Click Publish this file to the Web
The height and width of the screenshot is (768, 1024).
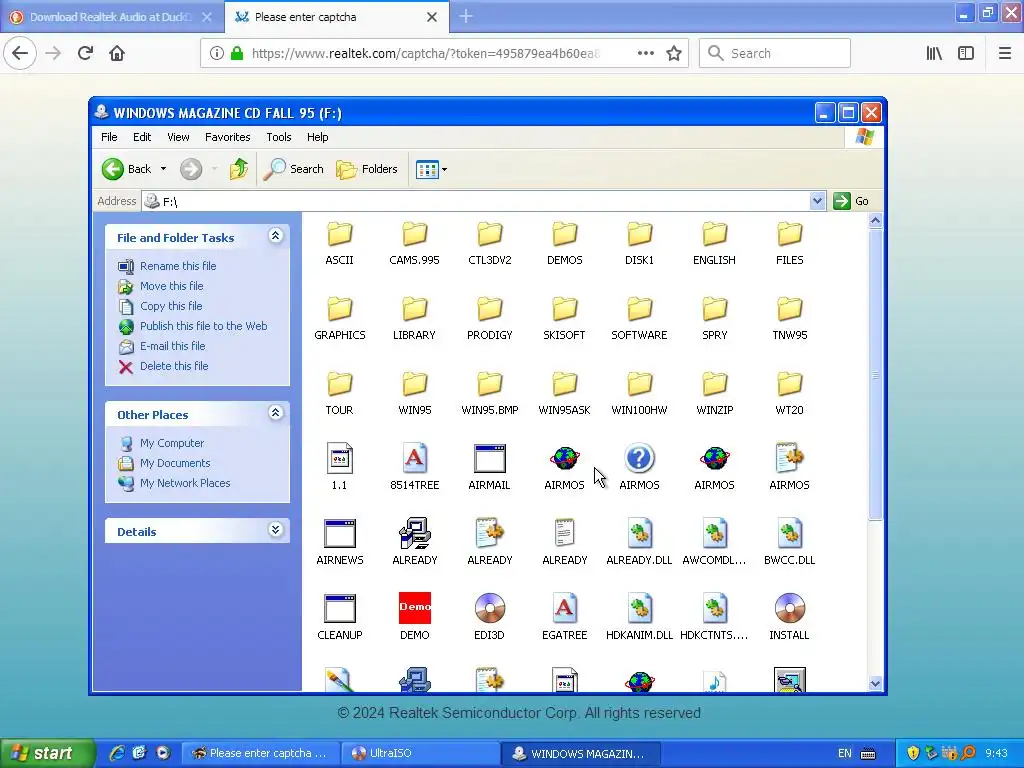203,326
